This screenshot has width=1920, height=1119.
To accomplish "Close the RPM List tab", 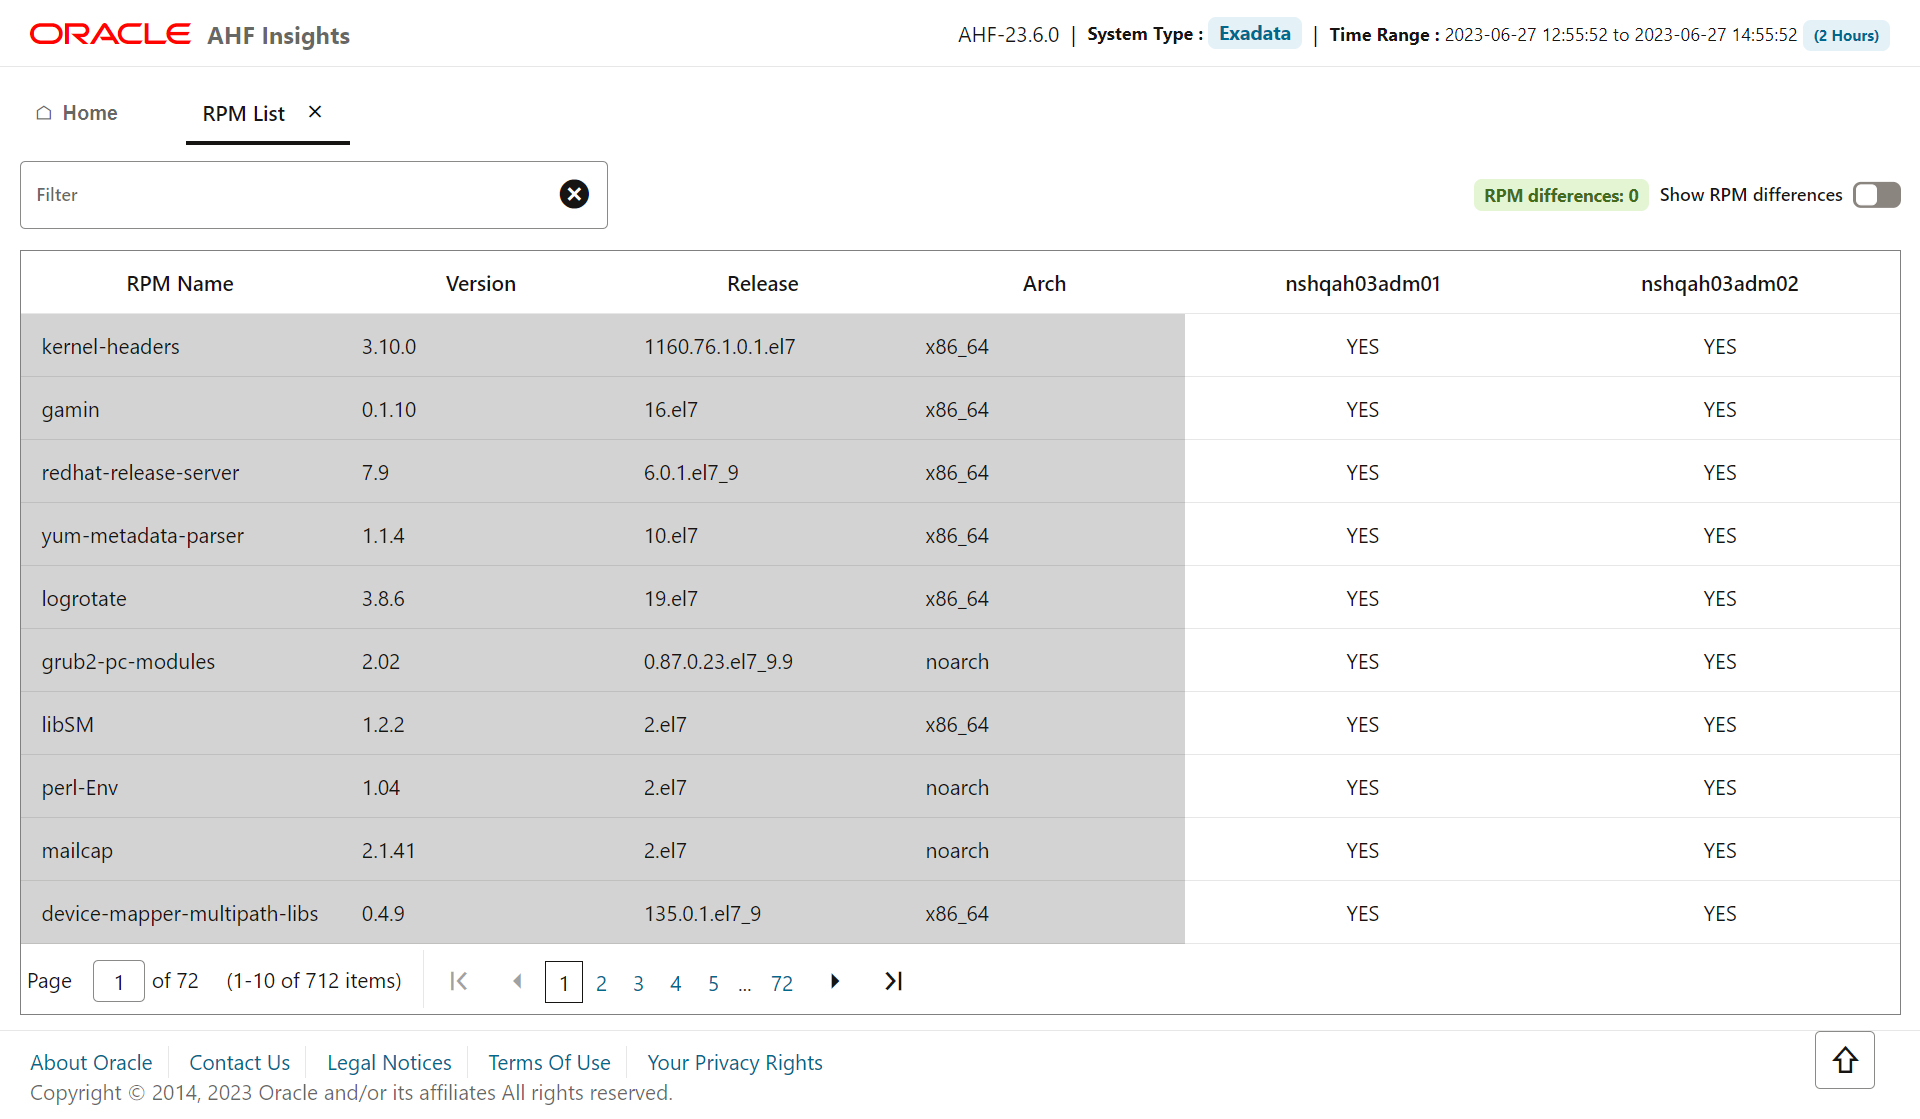I will coord(315,112).
